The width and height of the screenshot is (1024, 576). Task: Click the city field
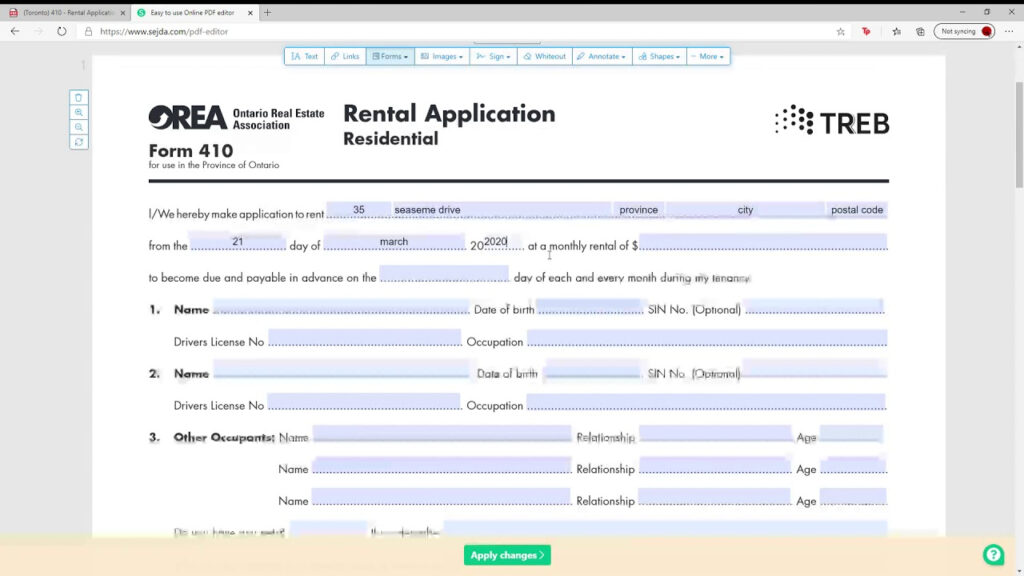745,210
